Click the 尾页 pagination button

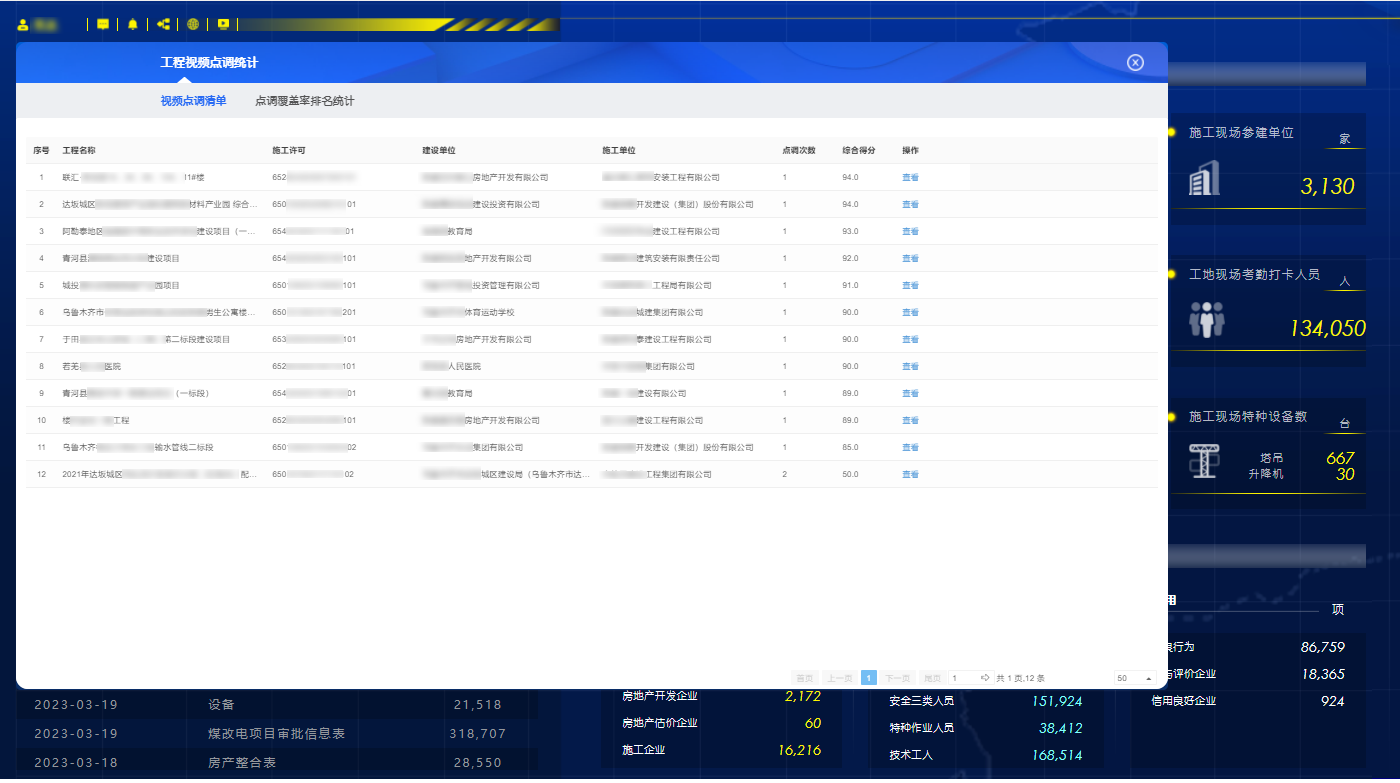[x=932, y=678]
